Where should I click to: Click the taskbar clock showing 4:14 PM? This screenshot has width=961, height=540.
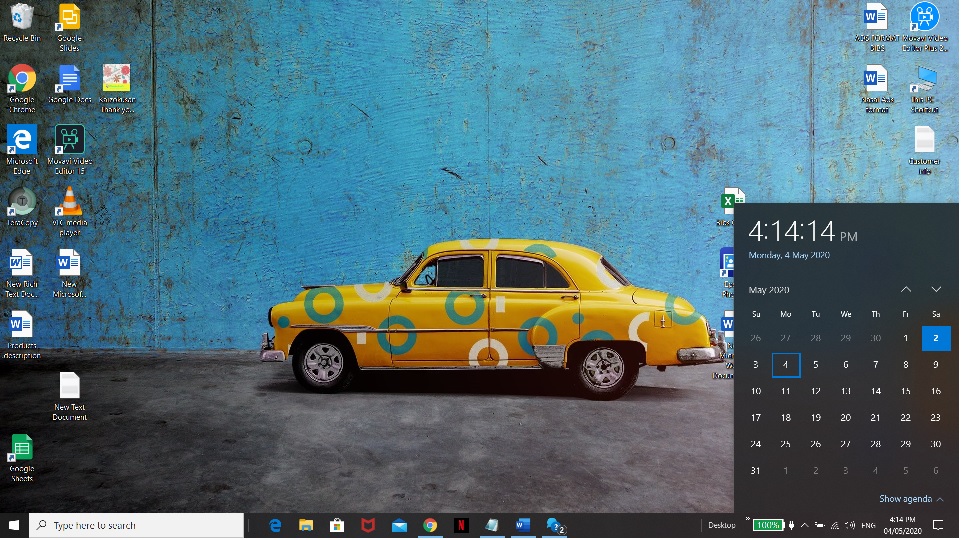tap(903, 526)
